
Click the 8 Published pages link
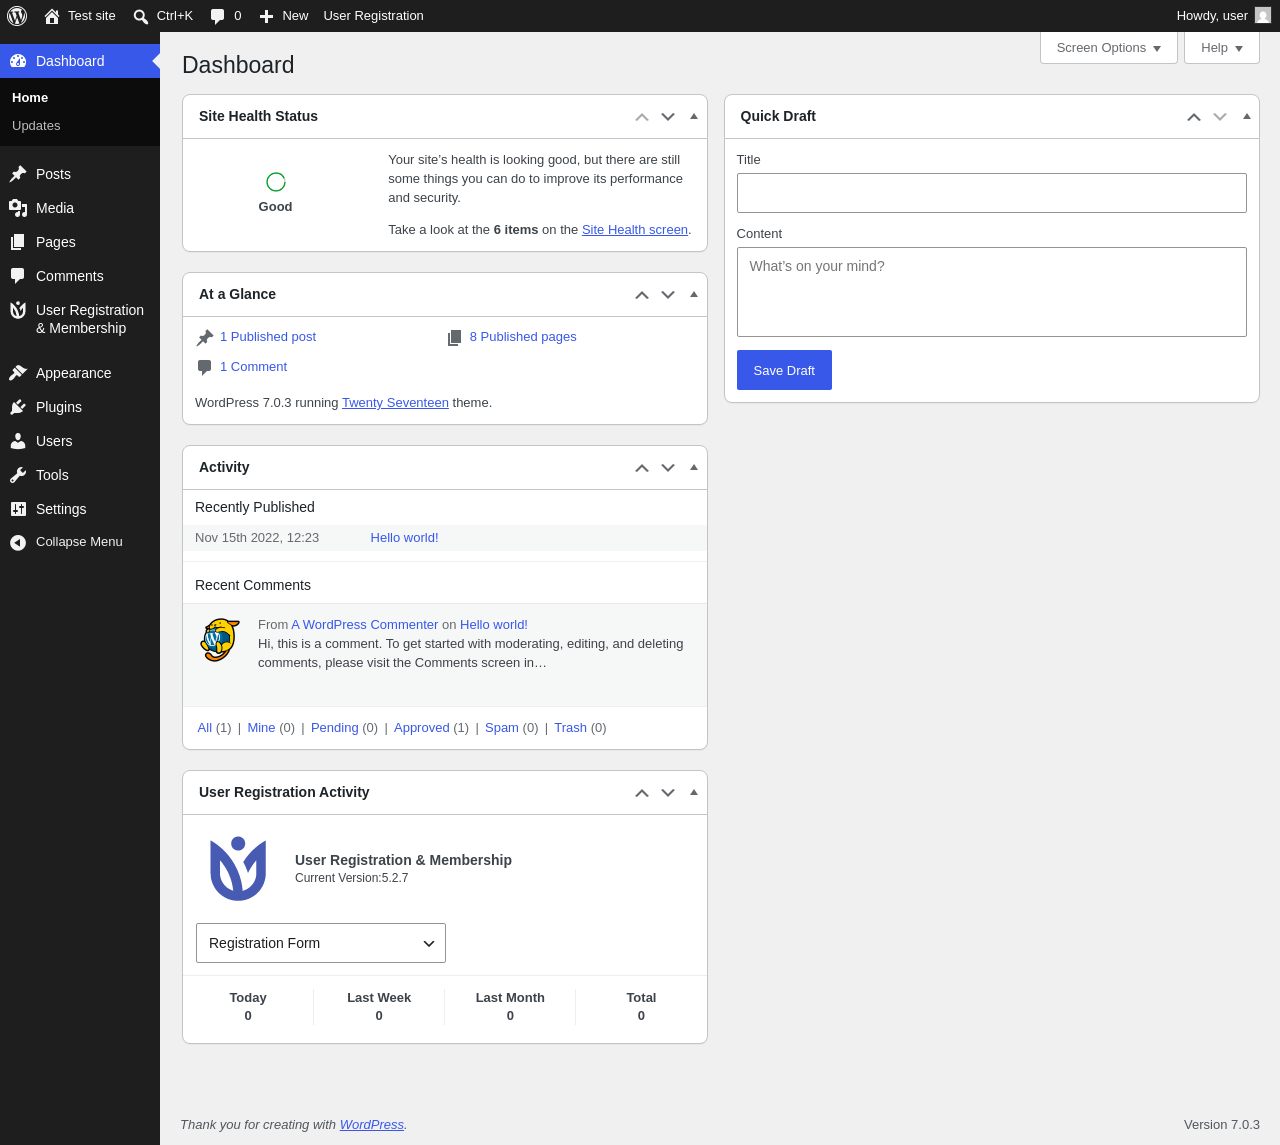point(523,337)
